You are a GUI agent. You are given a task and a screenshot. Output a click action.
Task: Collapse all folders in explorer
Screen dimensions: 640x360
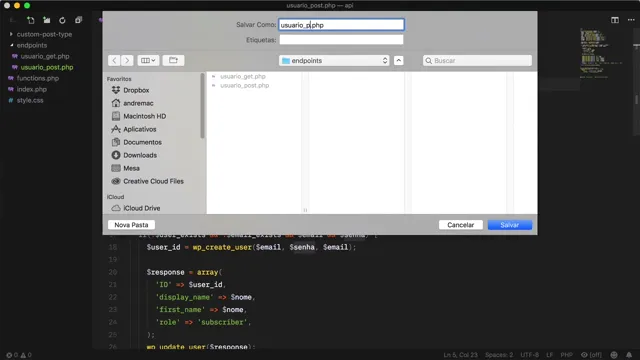(x=78, y=20)
